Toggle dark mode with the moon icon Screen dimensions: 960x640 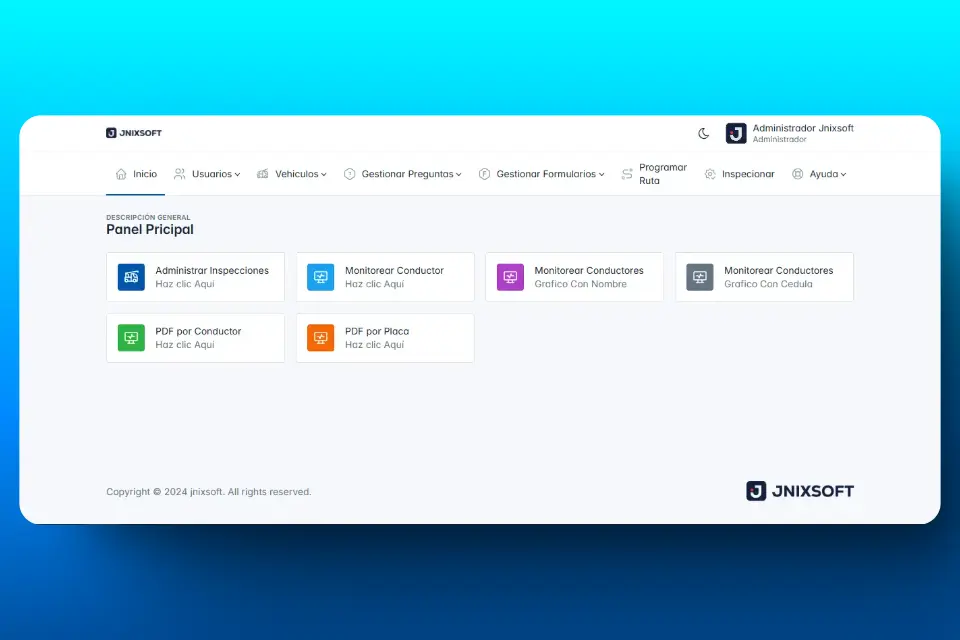(703, 132)
